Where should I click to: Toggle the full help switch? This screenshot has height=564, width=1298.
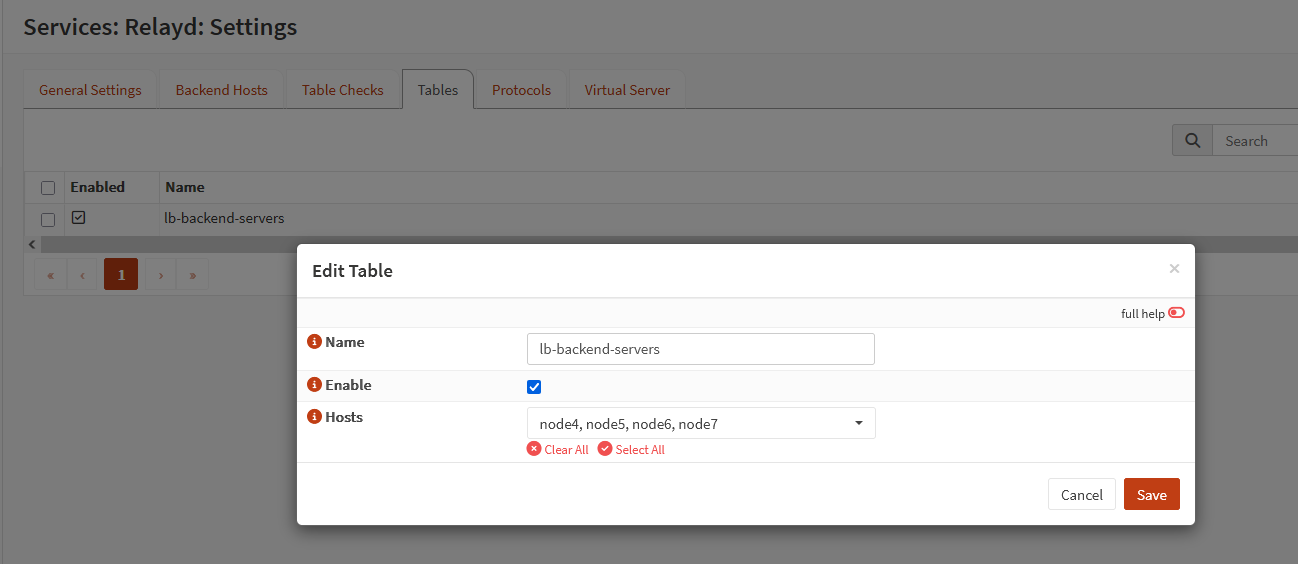[1176, 313]
